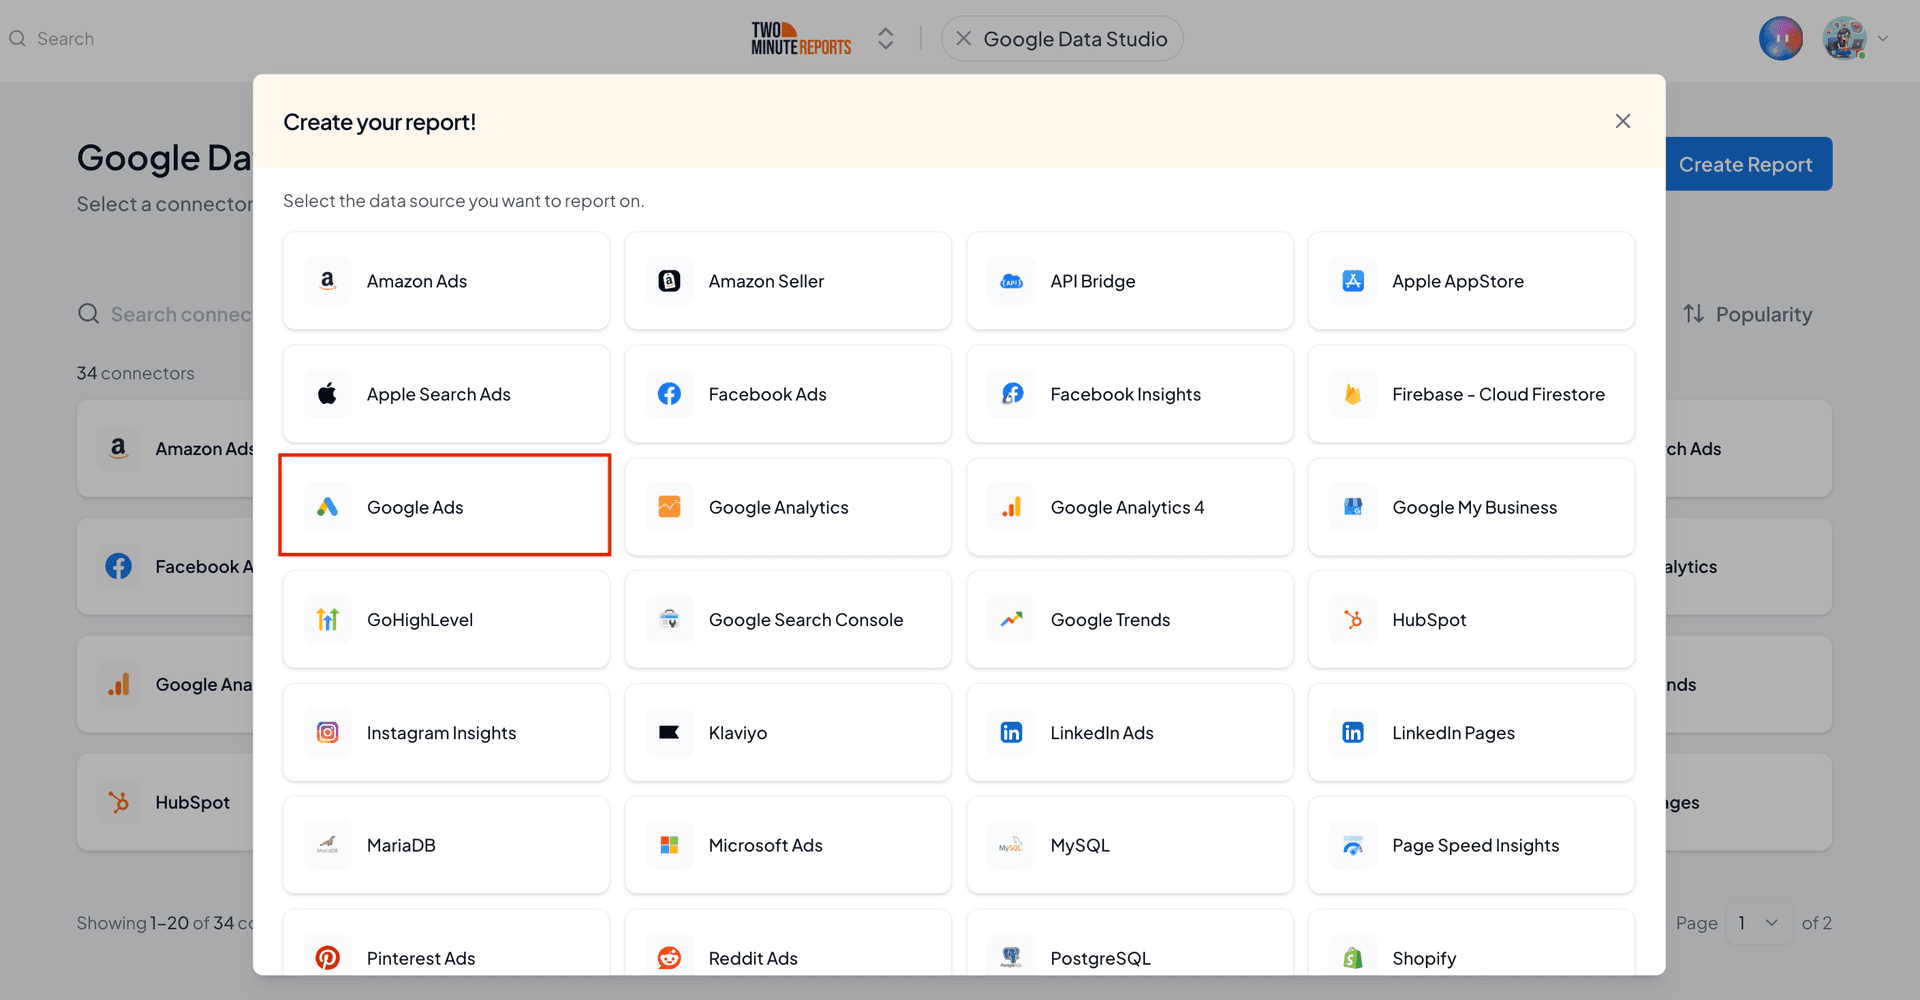Click the Apple AppStore icon
Image resolution: width=1920 pixels, height=1000 pixels.
[1353, 281]
